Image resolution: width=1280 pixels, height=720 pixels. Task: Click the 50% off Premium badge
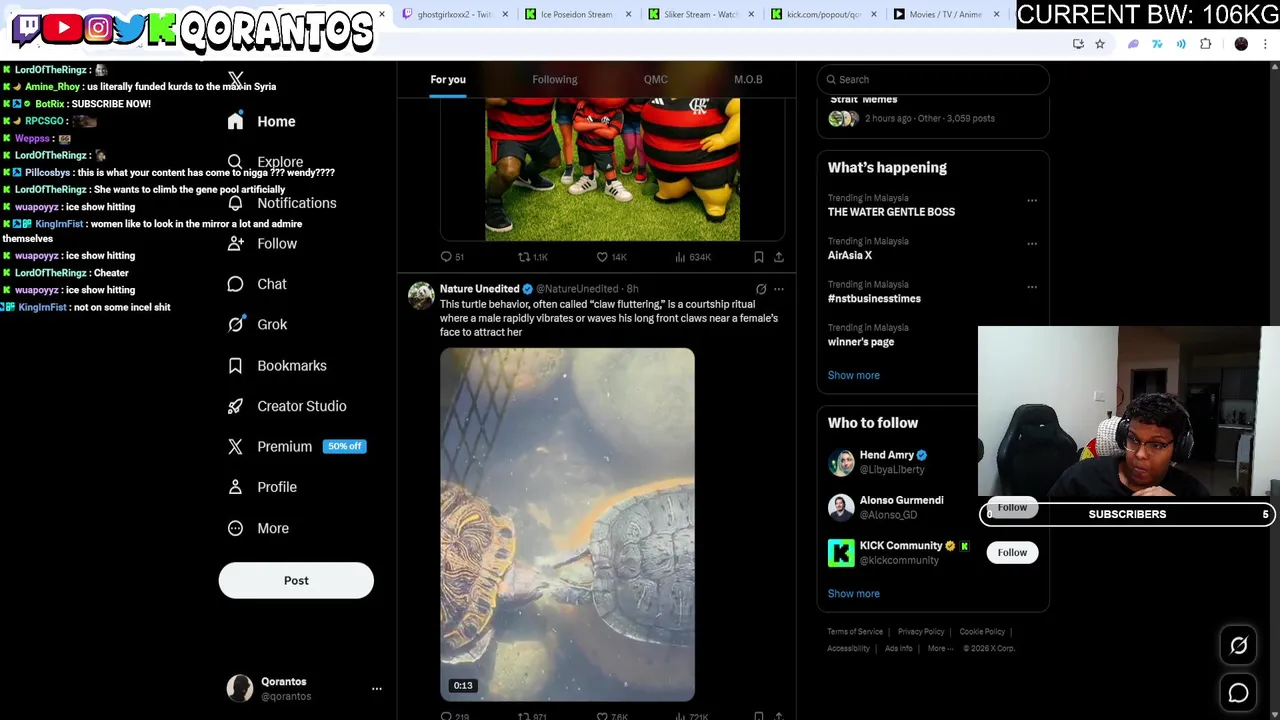click(x=344, y=446)
